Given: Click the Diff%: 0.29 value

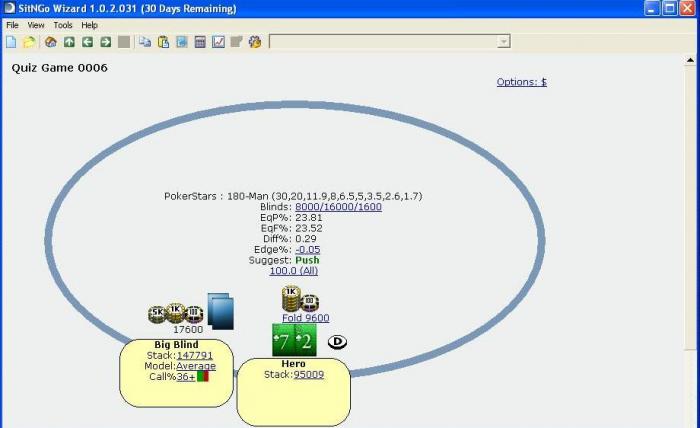Looking at the screenshot, I should coord(306,239).
